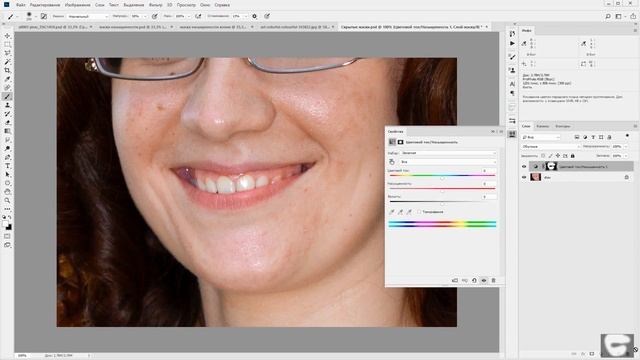Screen dimensions: 640x360
Task: Toggle layer filtering switch in Layers panel
Action: click(627, 136)
